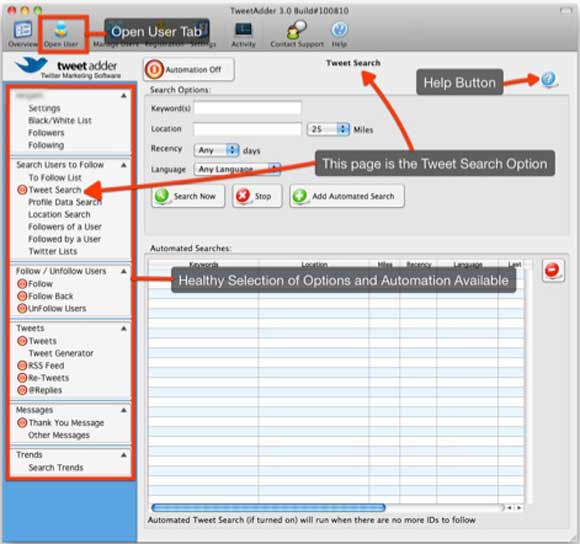Click the Search Now button

point(188,196)
